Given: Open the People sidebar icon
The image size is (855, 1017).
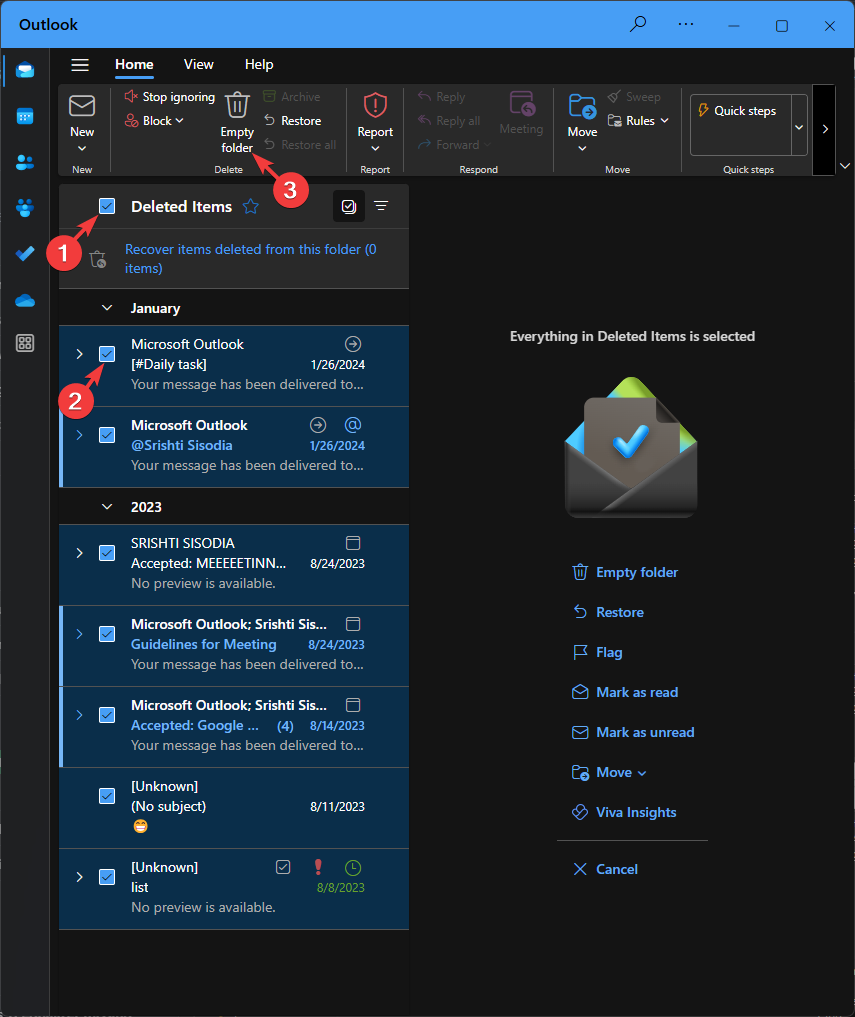Looking at the screenshot, I should (25, 162).
